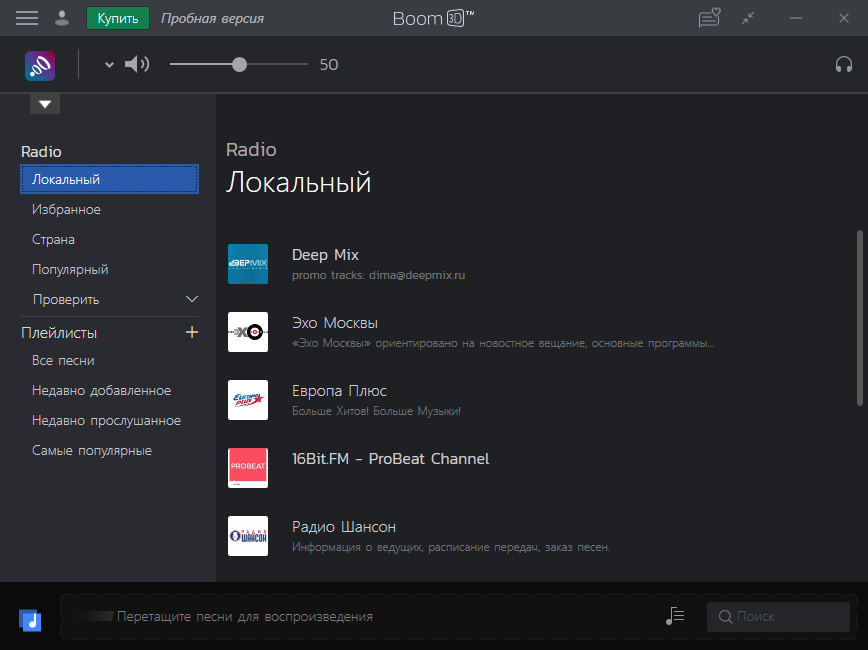Click the volume value 50
This screenshot has width=868, height=650.
click(x=329, y=65)
